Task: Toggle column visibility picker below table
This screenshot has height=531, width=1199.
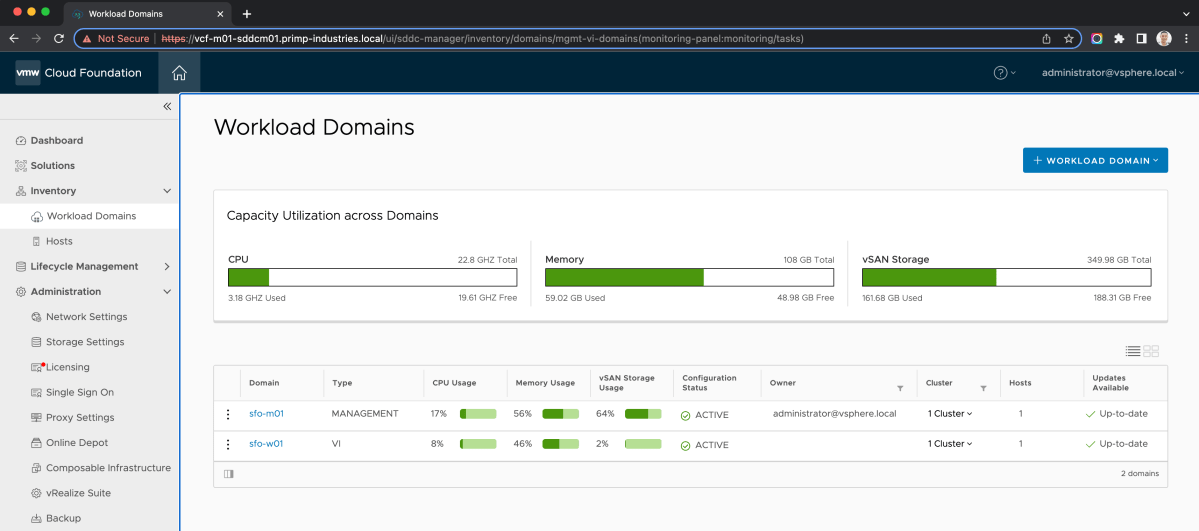Action: tap(229, 474)
